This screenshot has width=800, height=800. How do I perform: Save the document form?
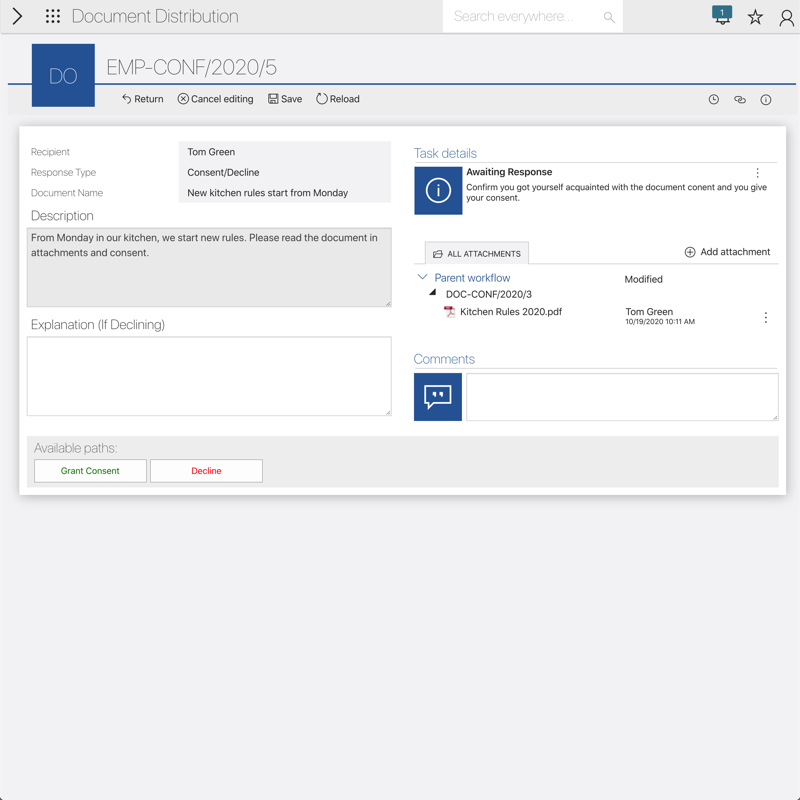(285, 99)
